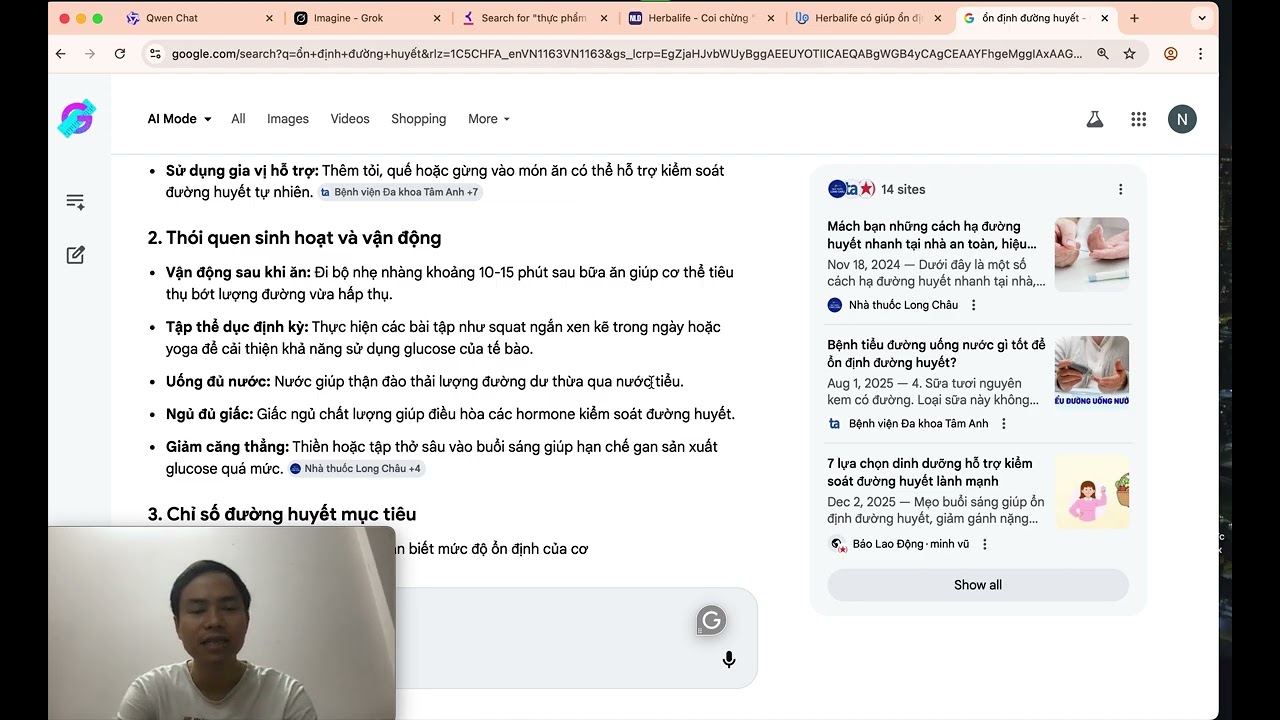Open a new browser tab
The height and width of the screenshot is (720, 1280).
1134,18
